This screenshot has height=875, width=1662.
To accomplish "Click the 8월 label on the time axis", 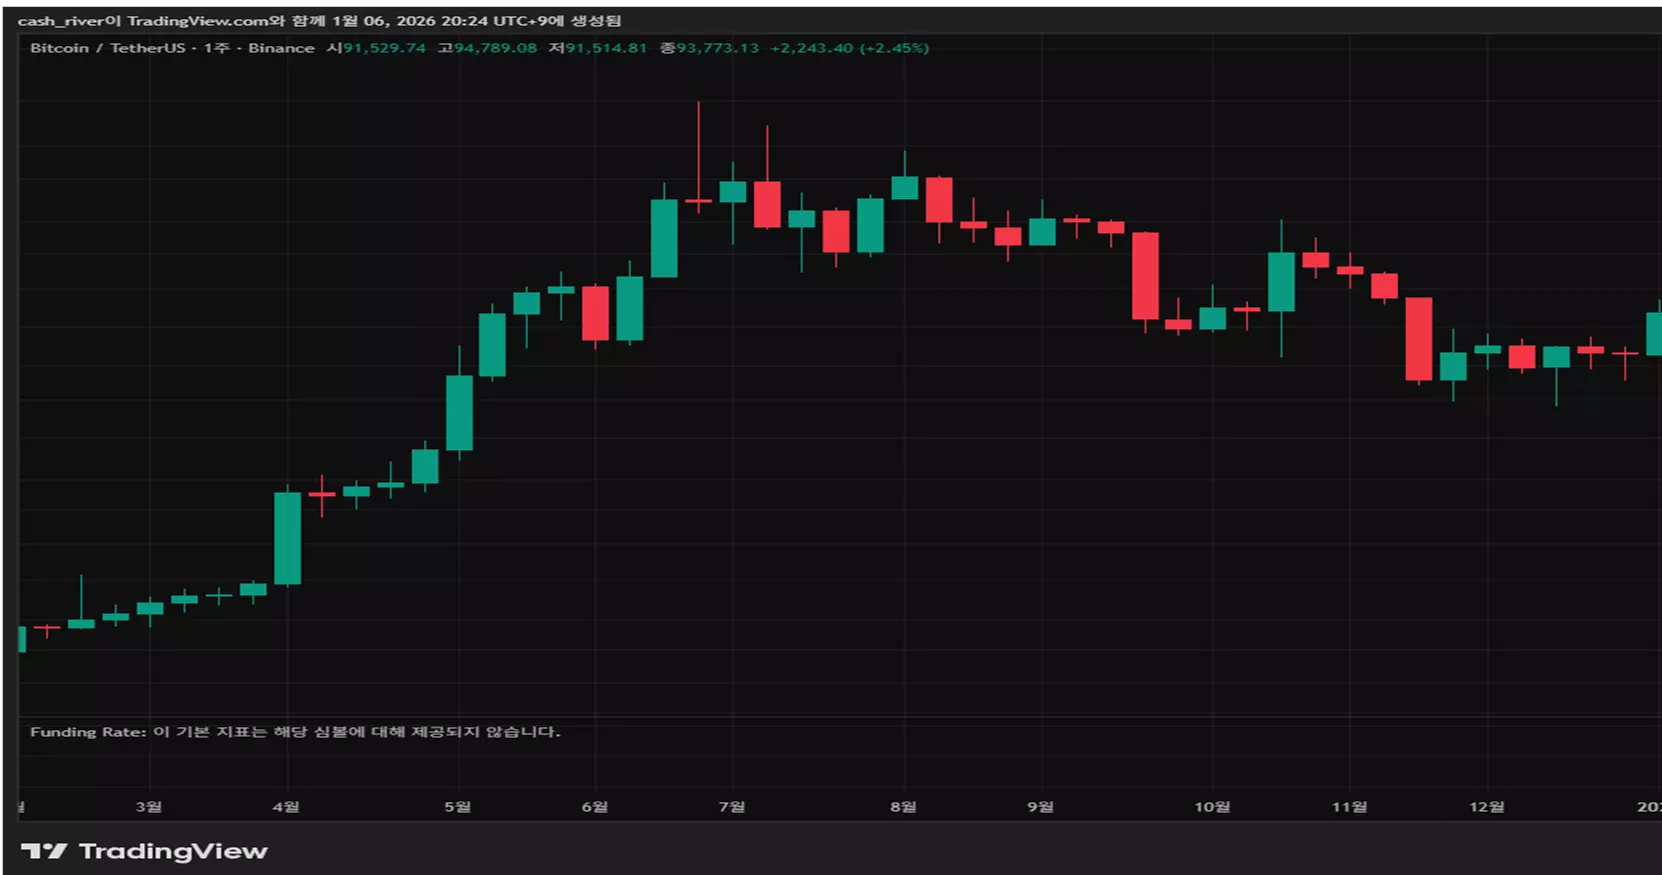I will [904, 807].
